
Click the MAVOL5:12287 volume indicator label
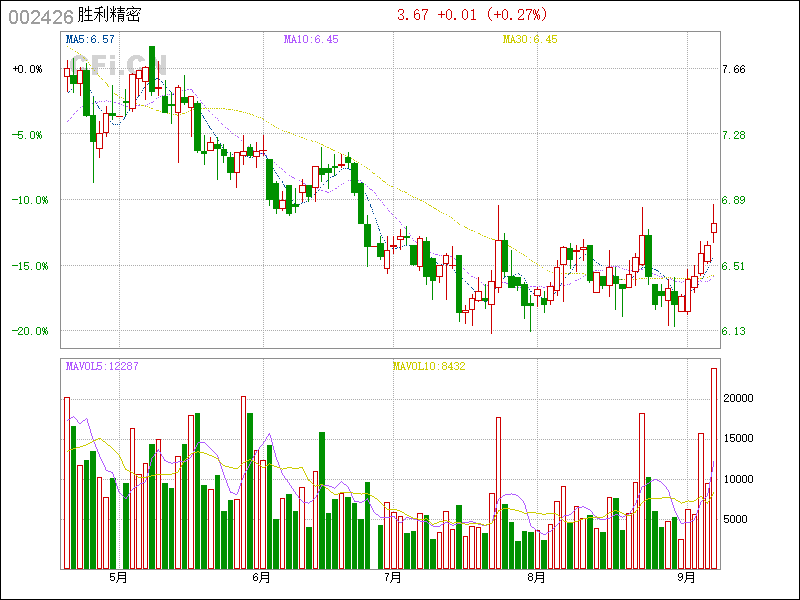click(102, 366)
